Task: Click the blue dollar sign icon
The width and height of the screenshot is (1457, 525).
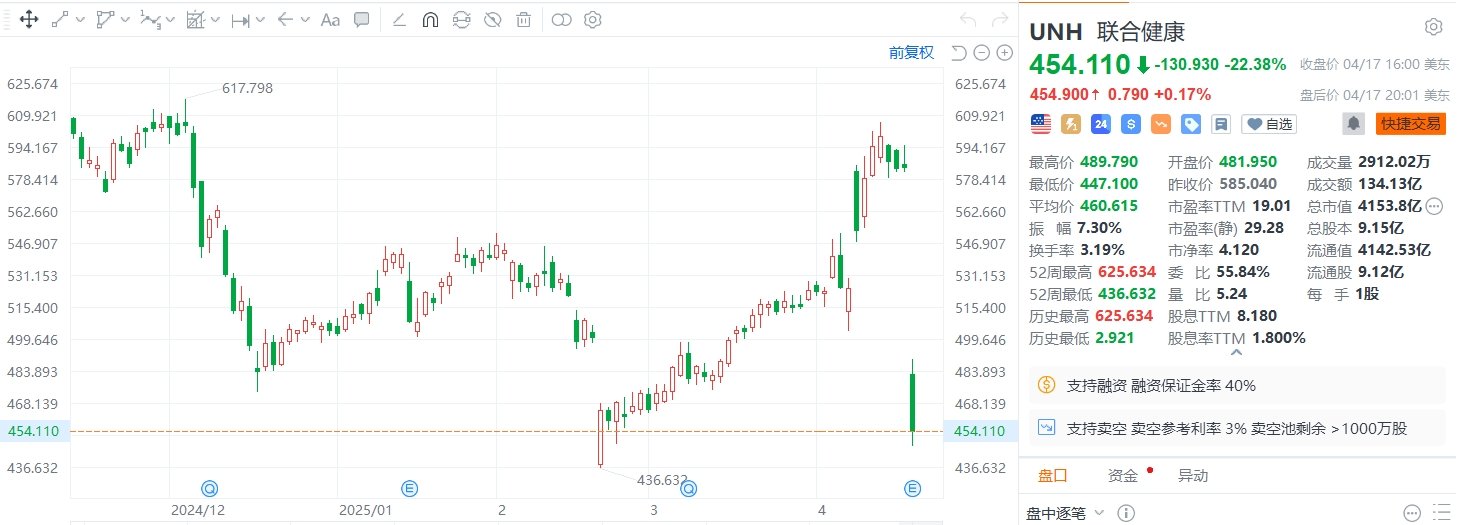Action: point(1131,124)
